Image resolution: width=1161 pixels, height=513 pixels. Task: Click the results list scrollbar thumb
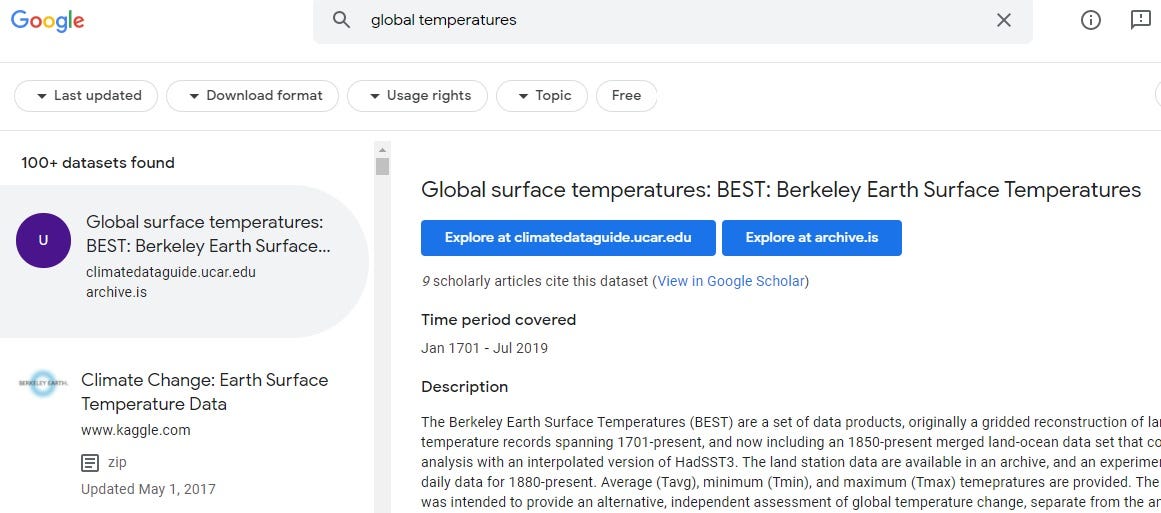(382, 166)
